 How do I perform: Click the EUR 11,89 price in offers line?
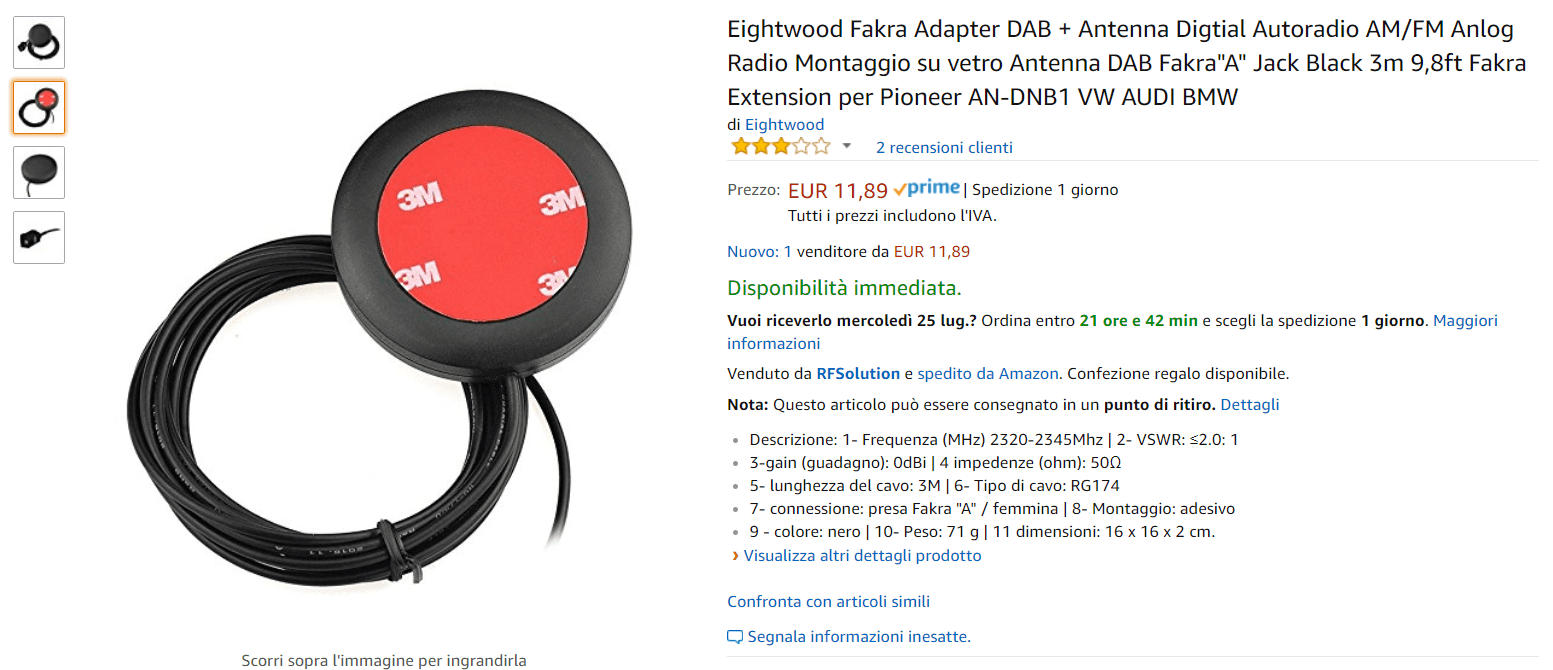pos(932,252)
